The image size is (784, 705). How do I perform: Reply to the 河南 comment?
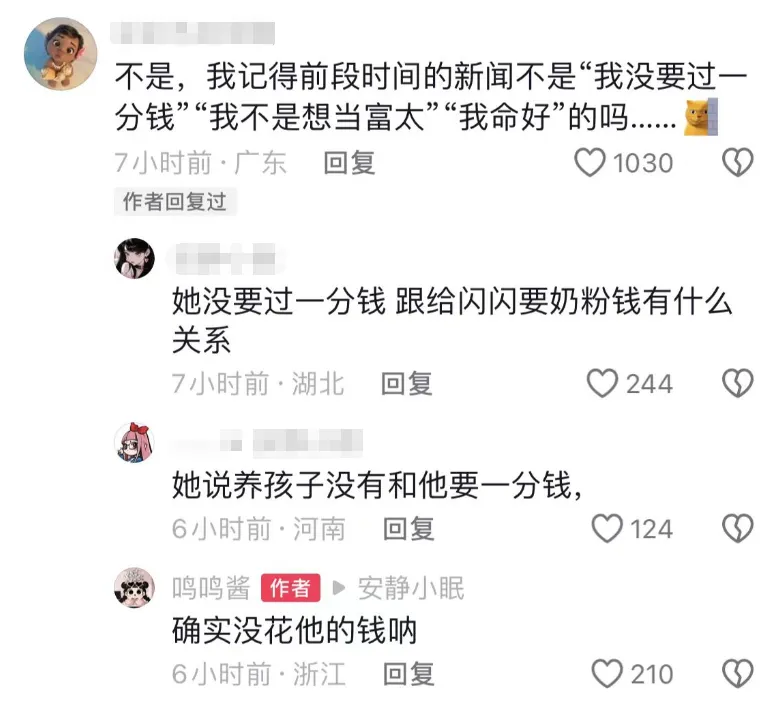click(408, 529)
